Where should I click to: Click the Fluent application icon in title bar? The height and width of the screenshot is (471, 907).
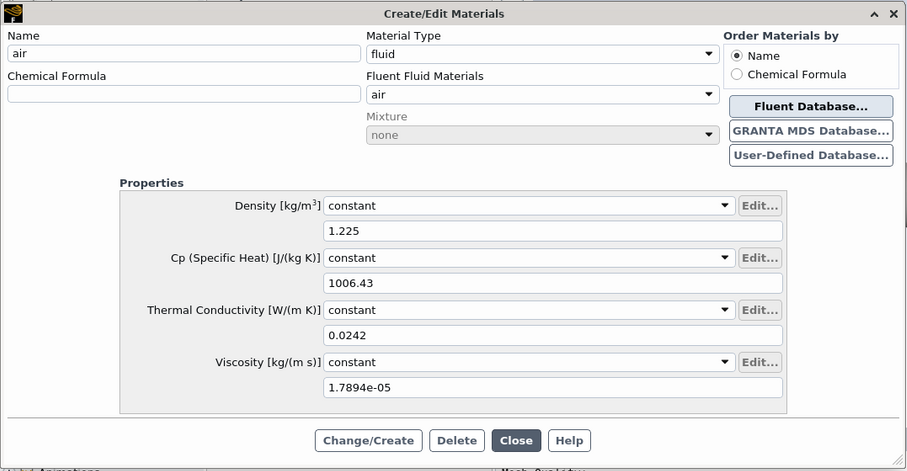(13, 14)
